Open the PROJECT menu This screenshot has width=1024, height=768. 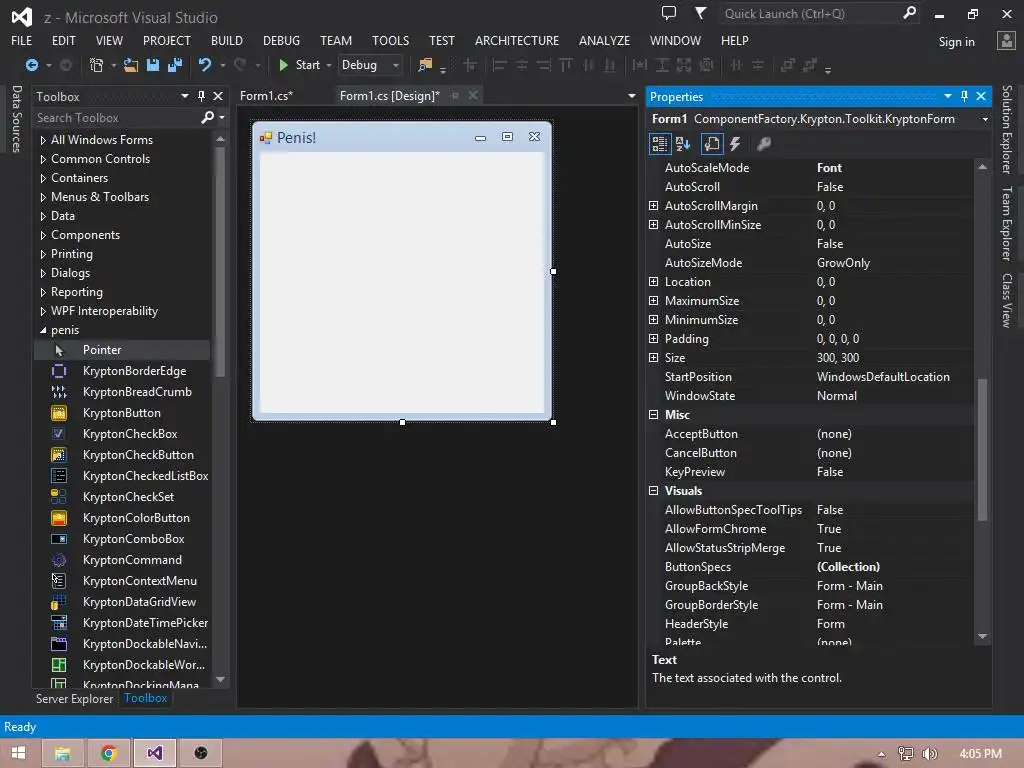point(167,40)
